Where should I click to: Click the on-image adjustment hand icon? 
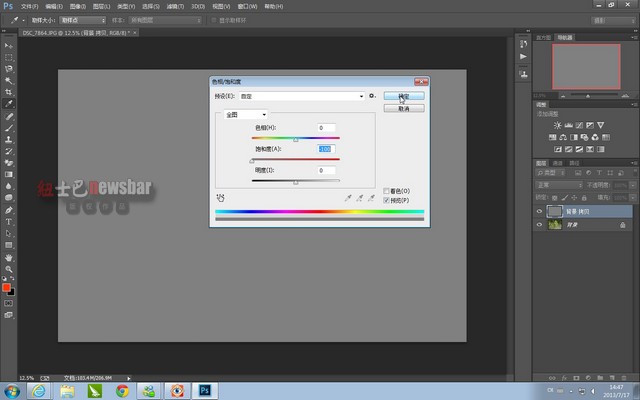pyautogui.click(x=220, y=198)
